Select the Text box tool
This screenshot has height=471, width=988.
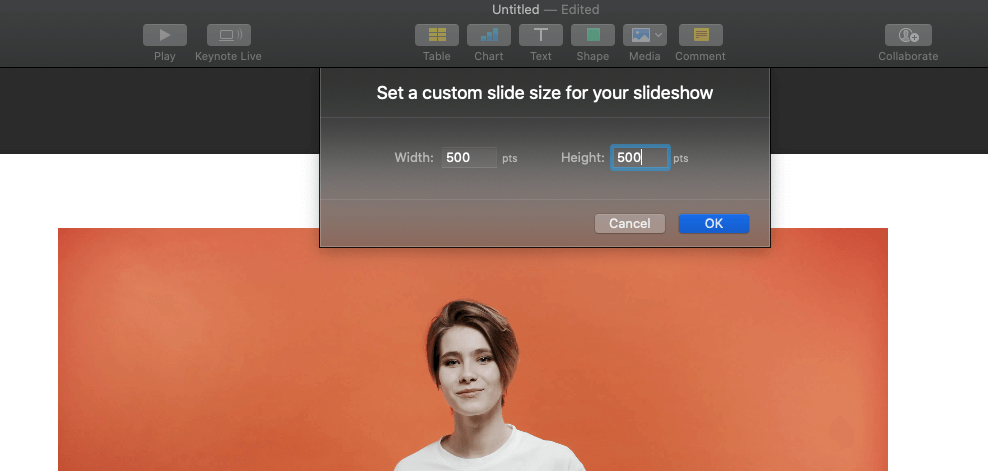pyautogui.click(x=540, y=35)
